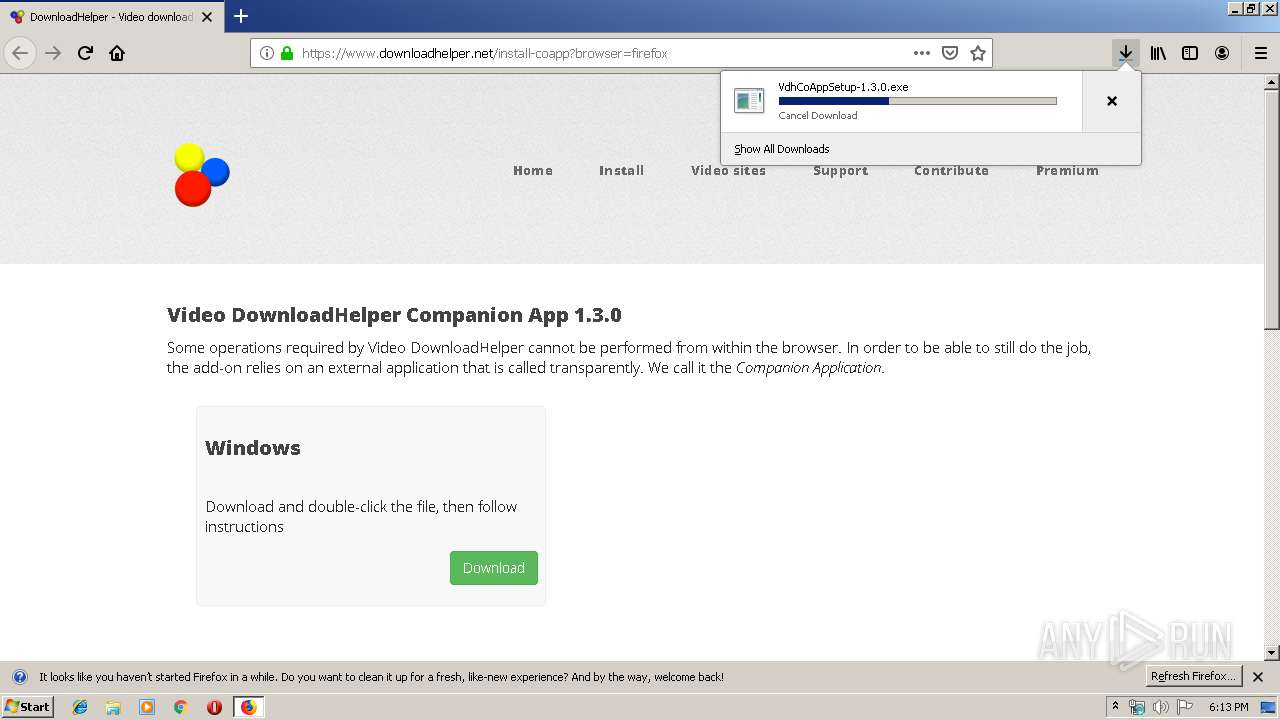Open Firefox account icon
The width and height of the screenshot is (1280, 720).
click(1222, 53)
